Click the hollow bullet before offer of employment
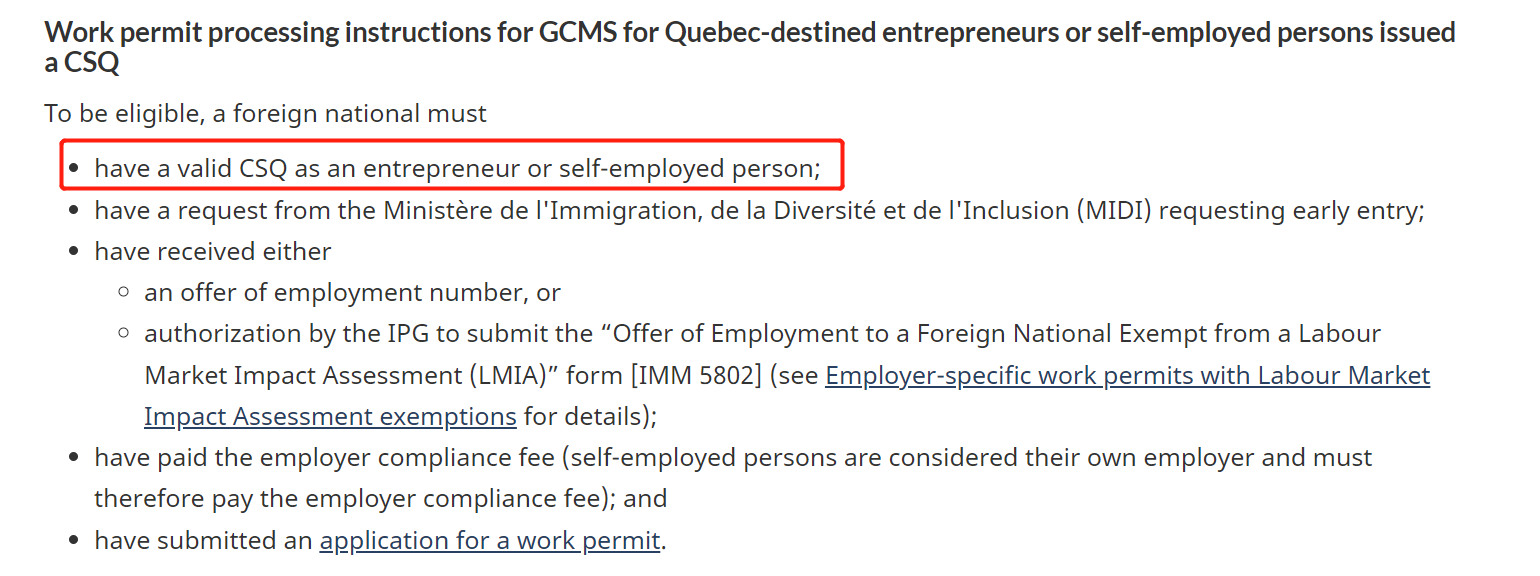The width and height of the screenshot is (1540, 576). tap(123, 293)
